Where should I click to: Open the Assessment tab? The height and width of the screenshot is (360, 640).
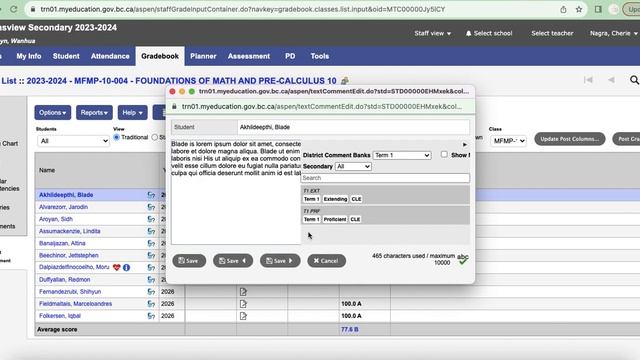pos(249,56)
